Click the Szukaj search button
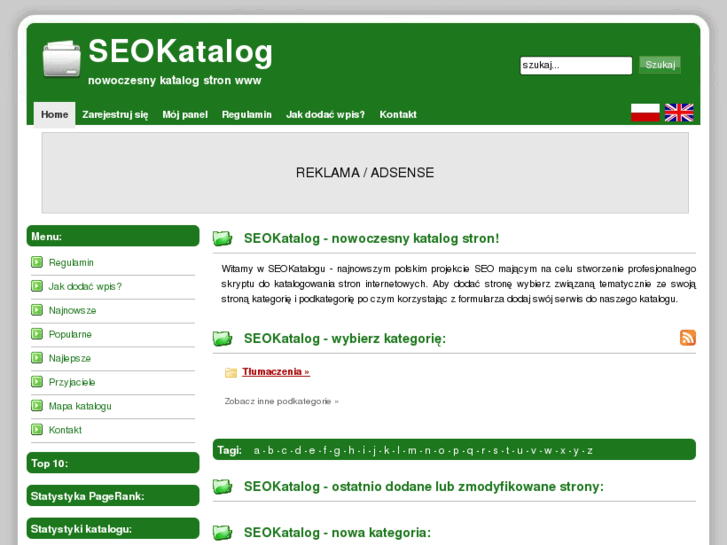This screenshot has height=545, width=727. tap(660, 65)
